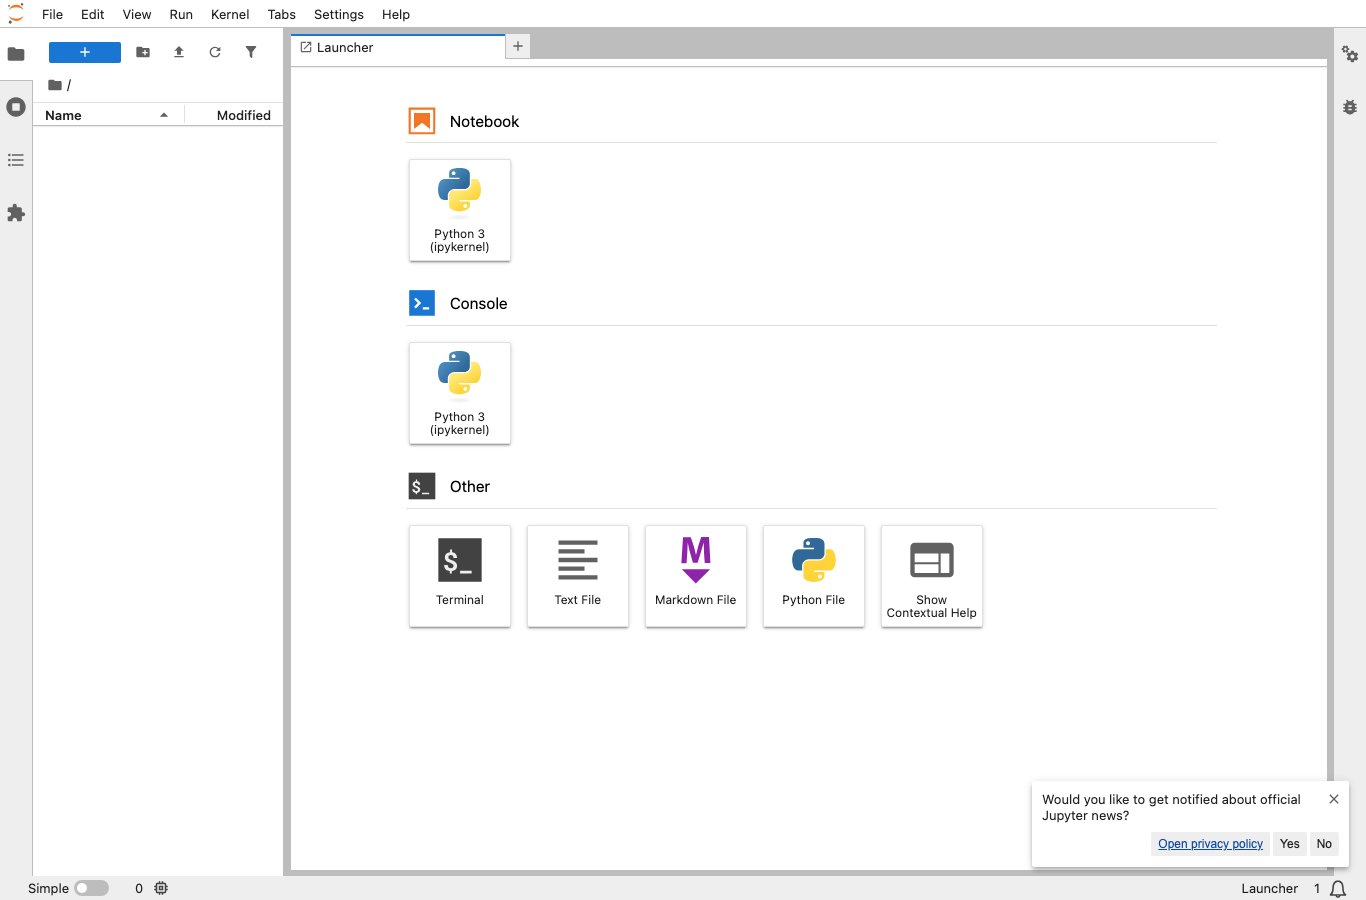Click No on Jupyter news prompt
Viewport: 1366px width, 900px height.
[x=1324, y=844]
